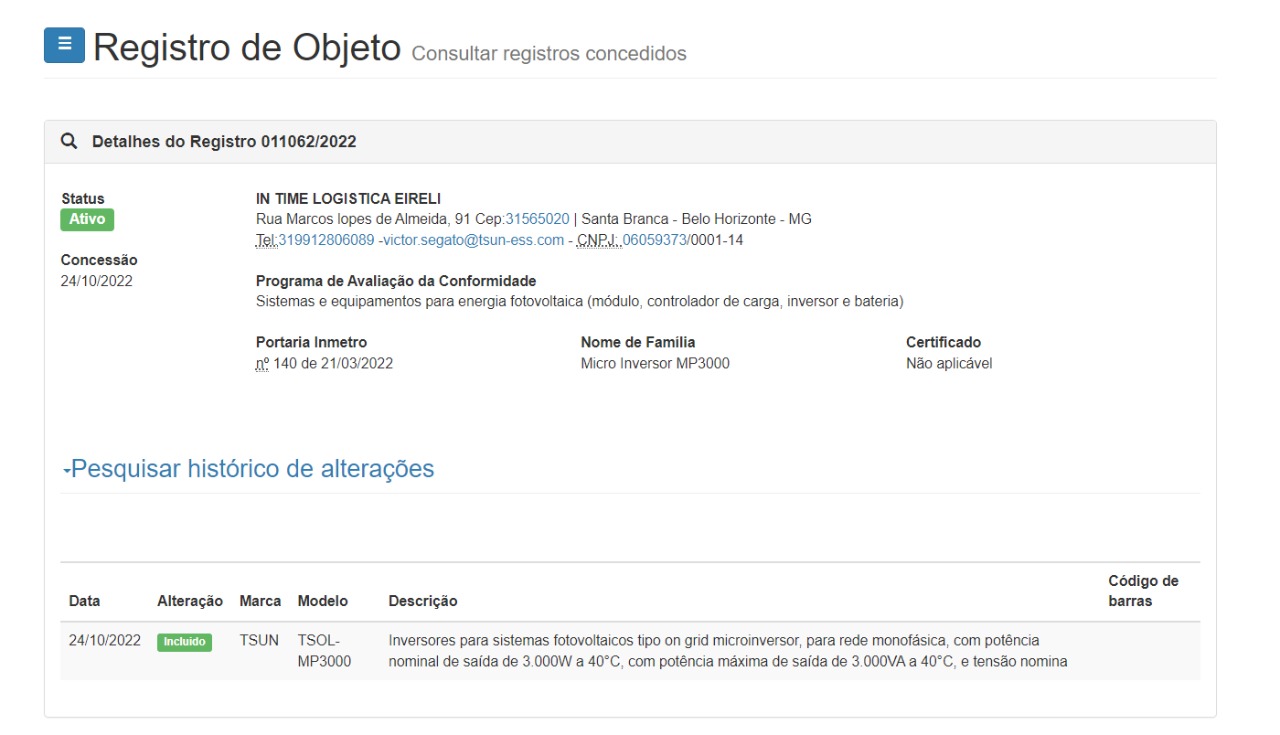Click the nº abbreviation under Portaria Inmetro
This screenshot has height=735, width=1280.
click(263, 364)
